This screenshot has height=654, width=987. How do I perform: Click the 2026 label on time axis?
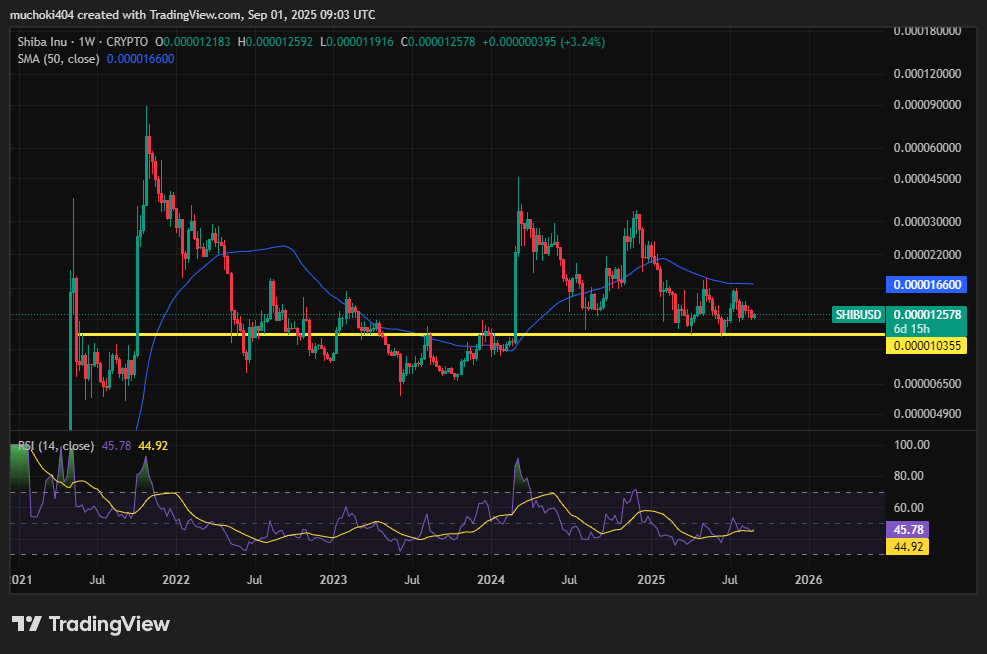coord(808,579)
